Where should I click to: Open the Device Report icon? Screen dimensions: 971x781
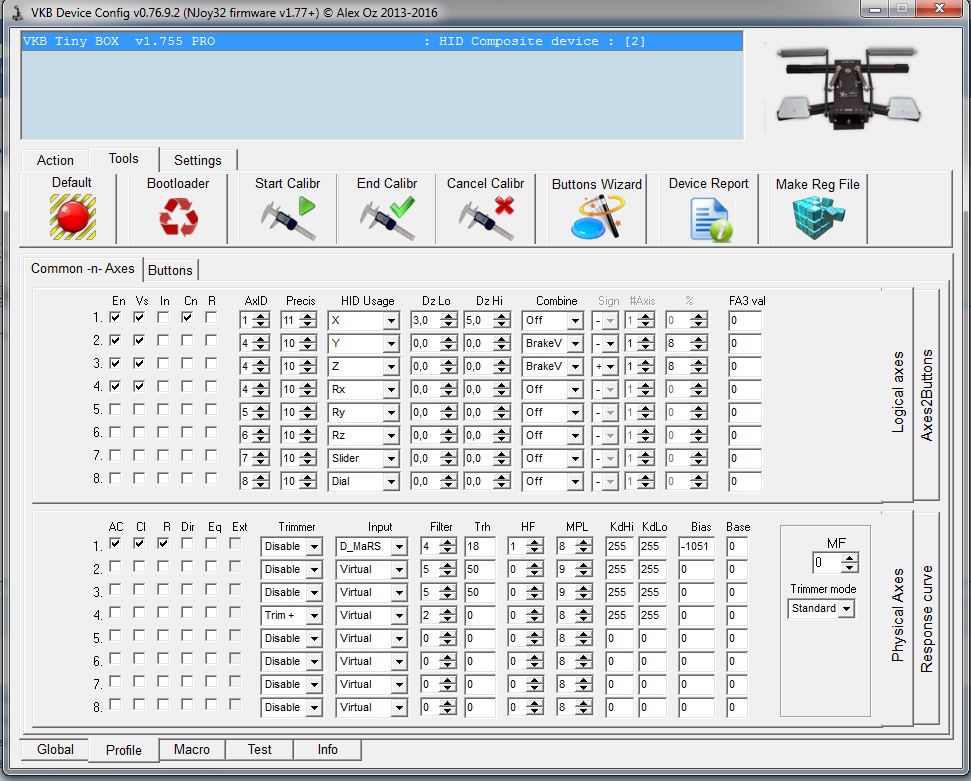coord(709,219)
